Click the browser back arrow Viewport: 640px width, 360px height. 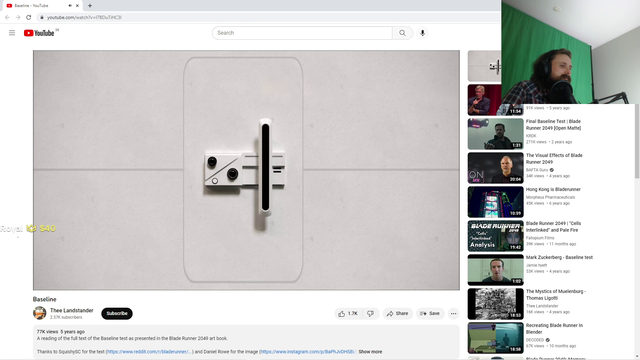(7, 17)
